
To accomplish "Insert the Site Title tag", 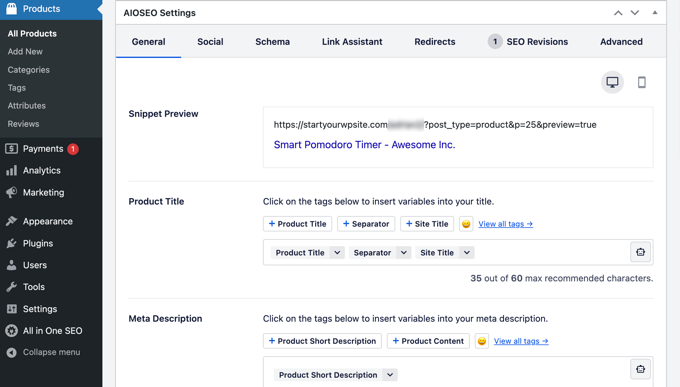I will [x=427, y=224].
